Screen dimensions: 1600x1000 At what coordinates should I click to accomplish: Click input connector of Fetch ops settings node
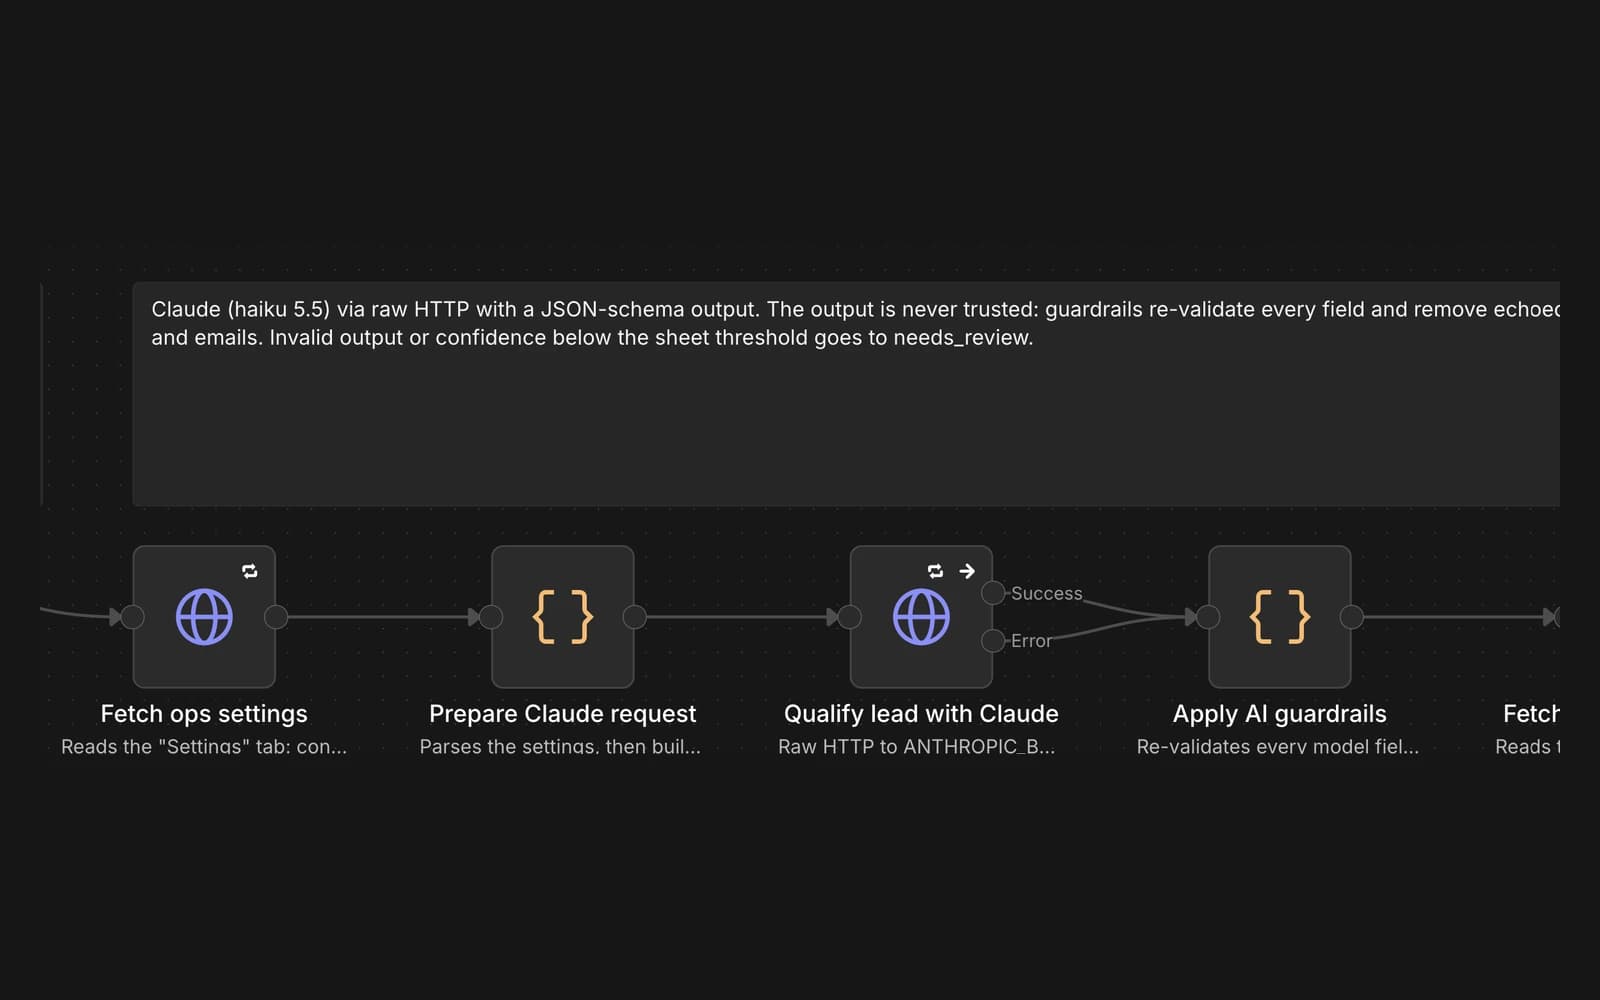coord(133,617)
